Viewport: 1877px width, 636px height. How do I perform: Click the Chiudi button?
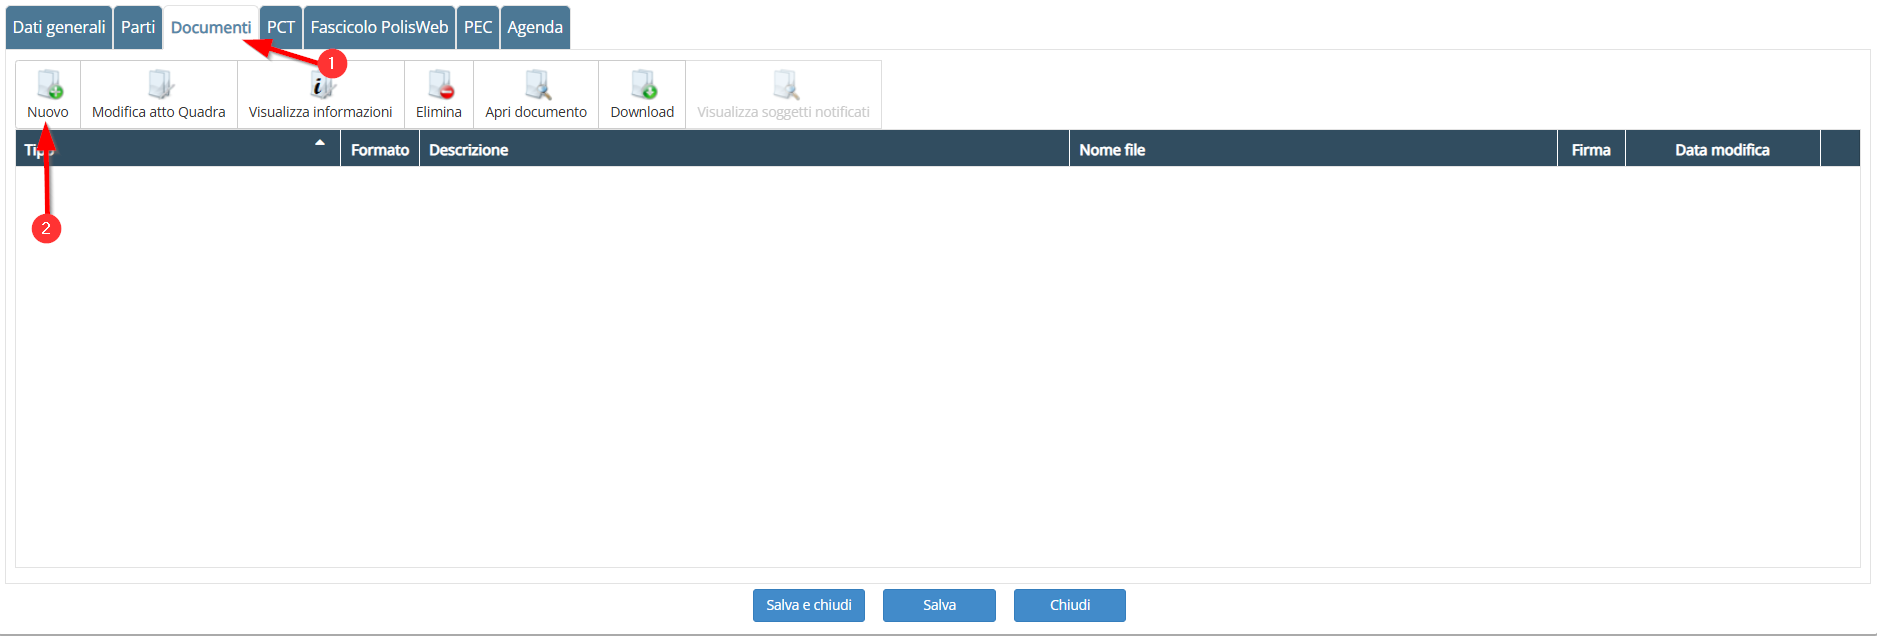pyautogui.click(x=1069, y=605)
